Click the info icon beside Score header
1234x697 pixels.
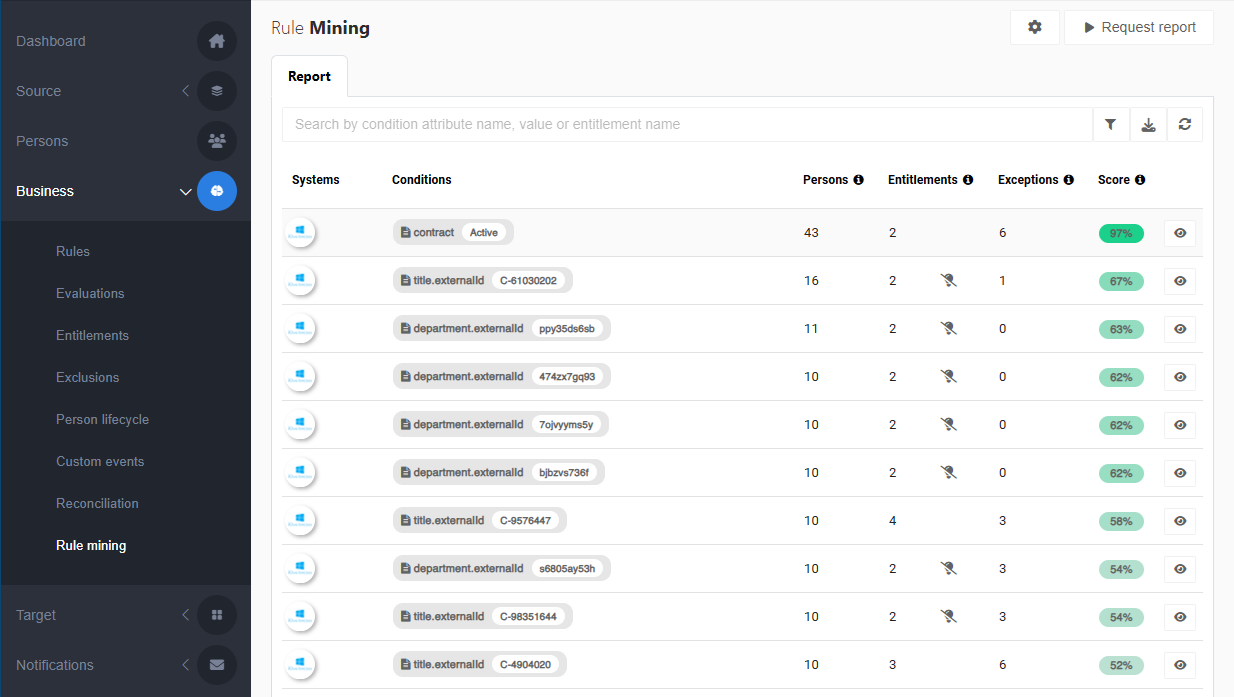point(1140,180)
